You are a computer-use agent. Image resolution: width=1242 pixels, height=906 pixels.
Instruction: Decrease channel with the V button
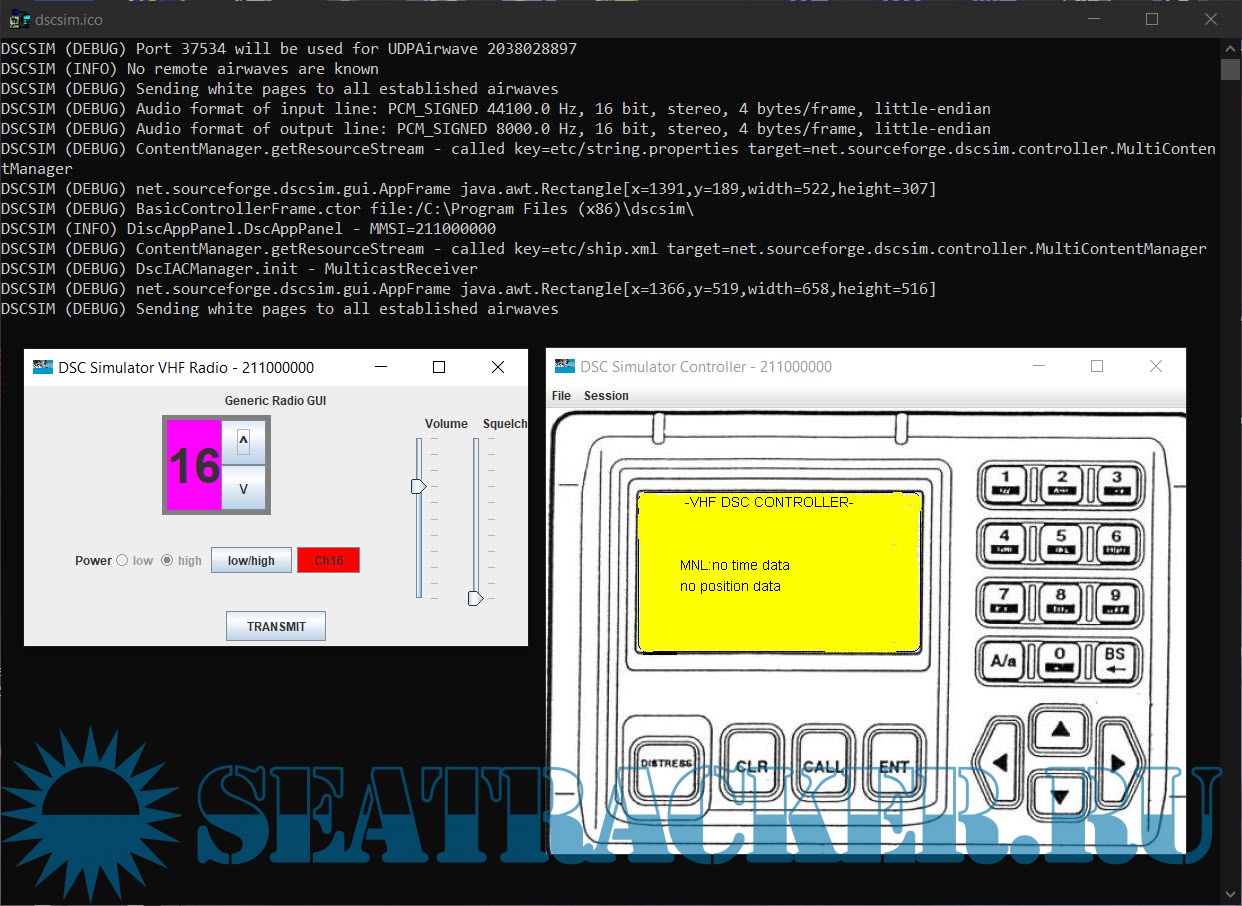click(x=243, y=490)
